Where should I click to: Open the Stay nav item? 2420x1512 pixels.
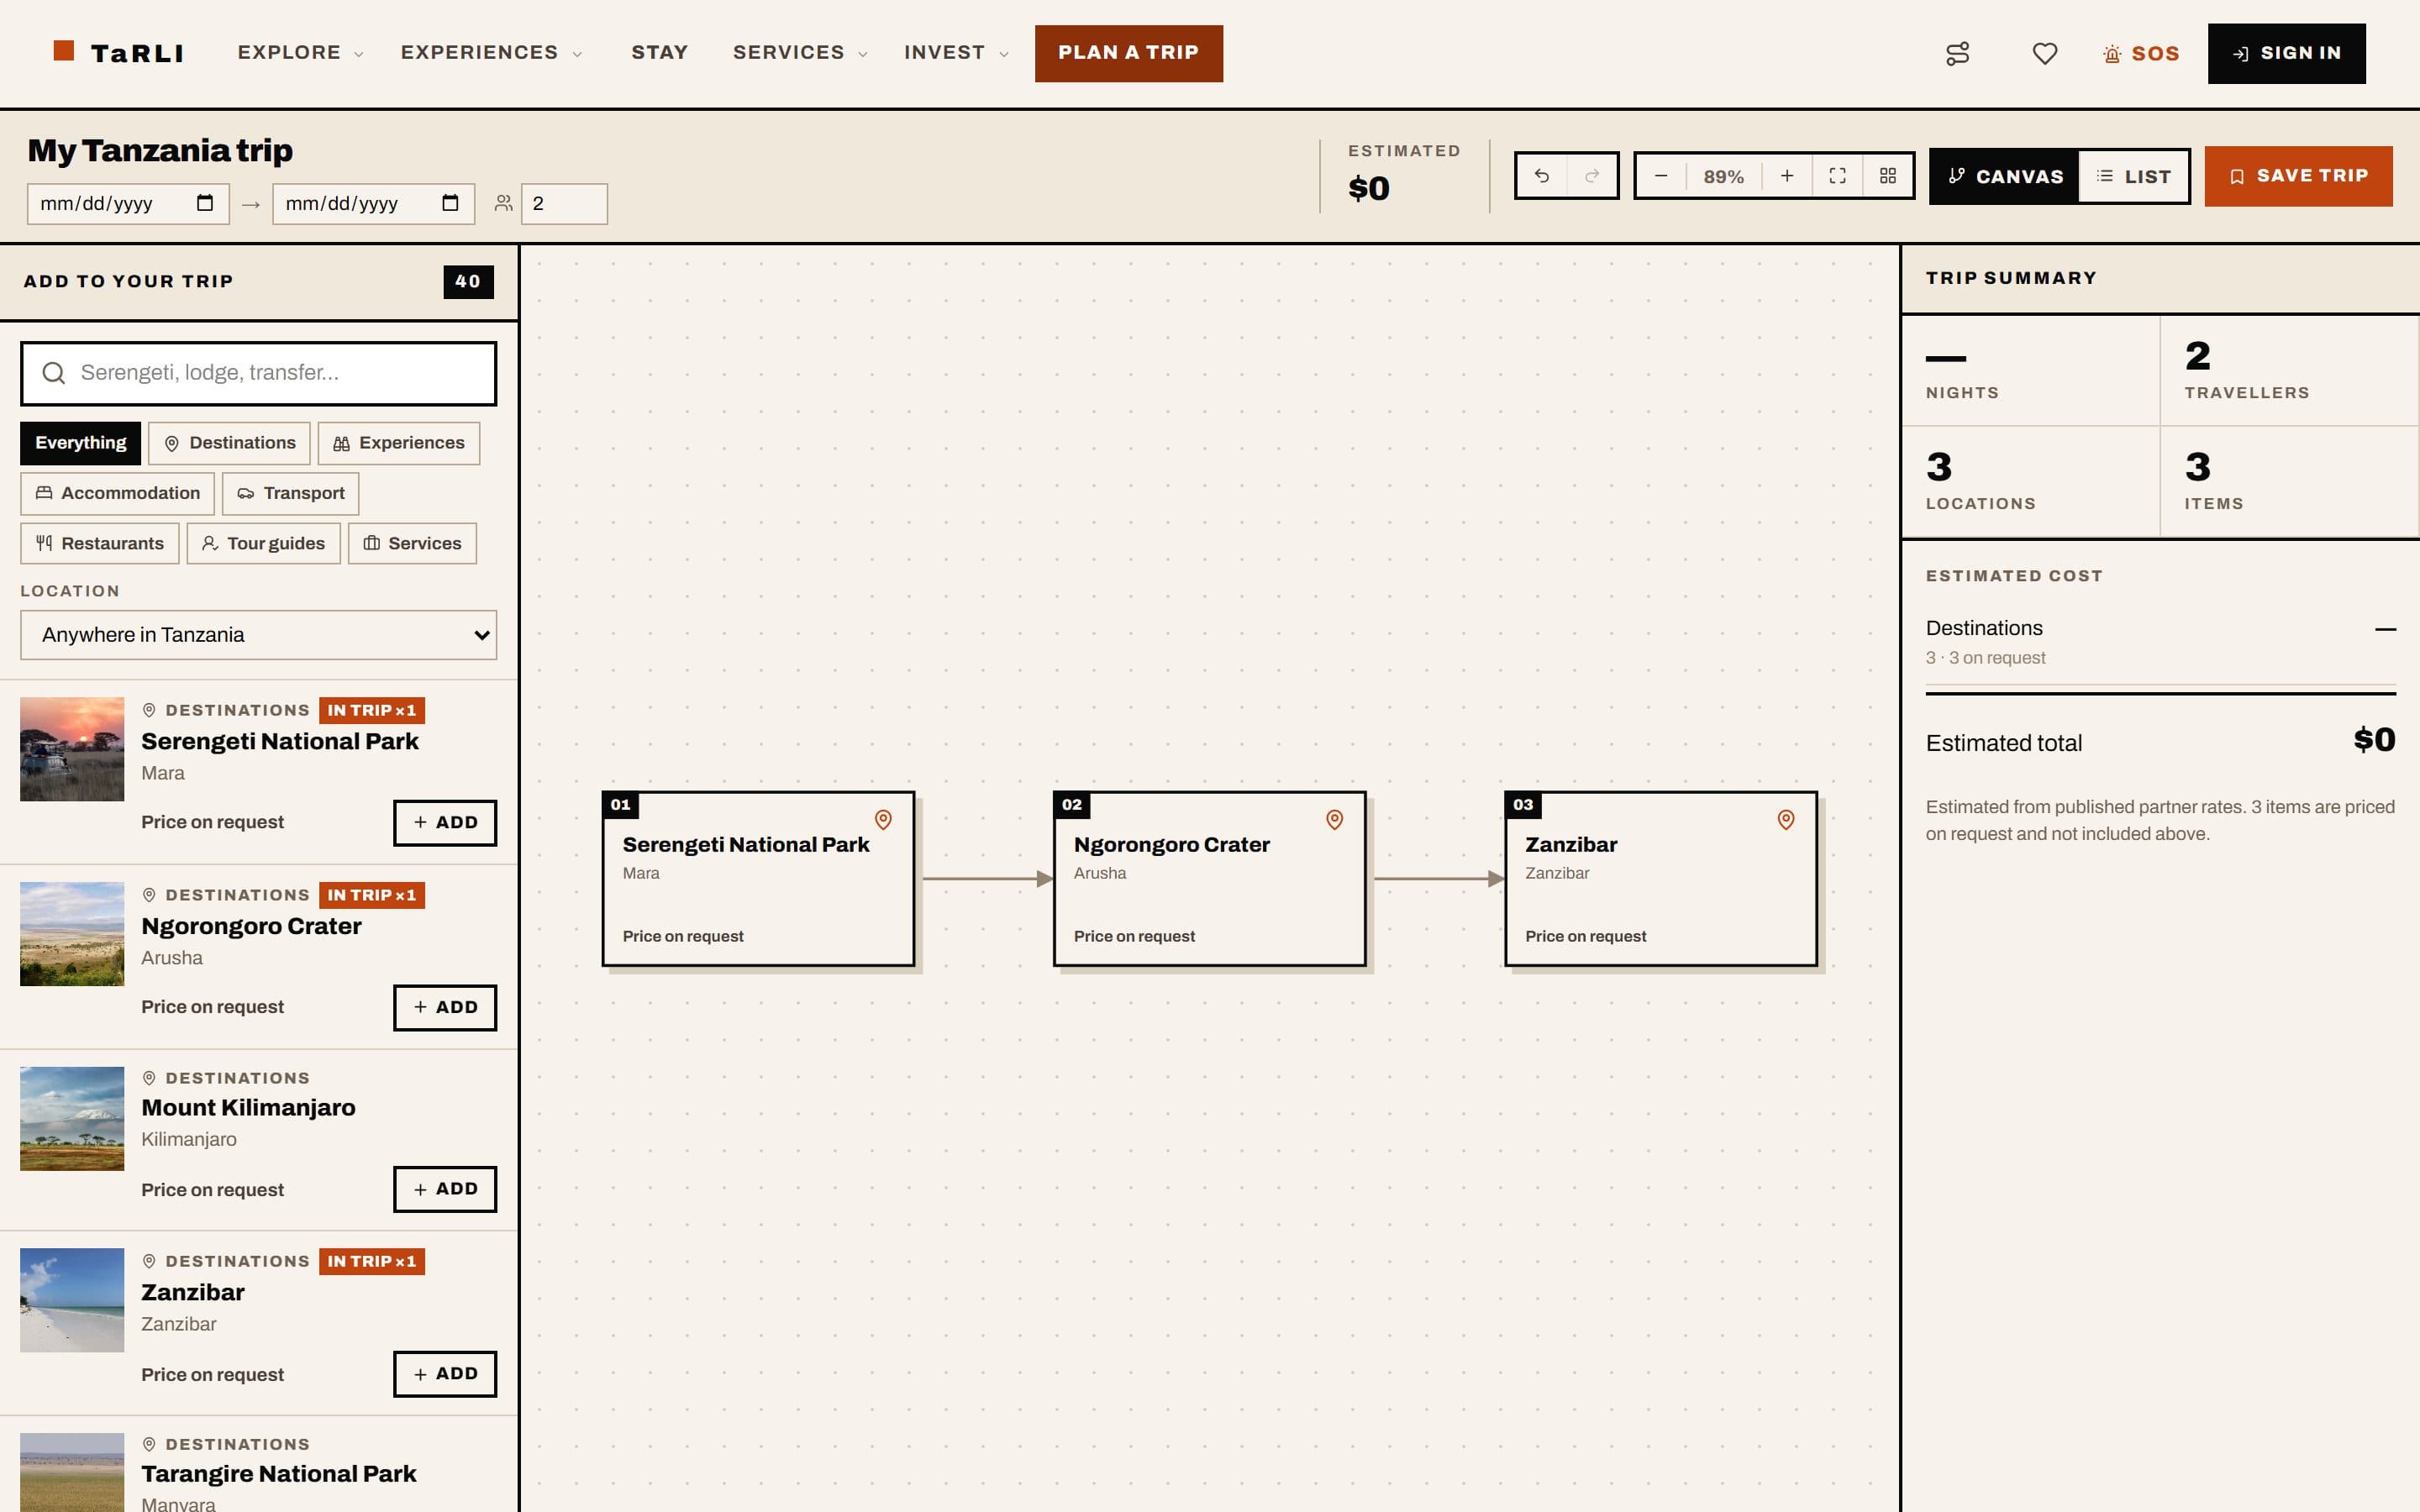pos(659,52)
